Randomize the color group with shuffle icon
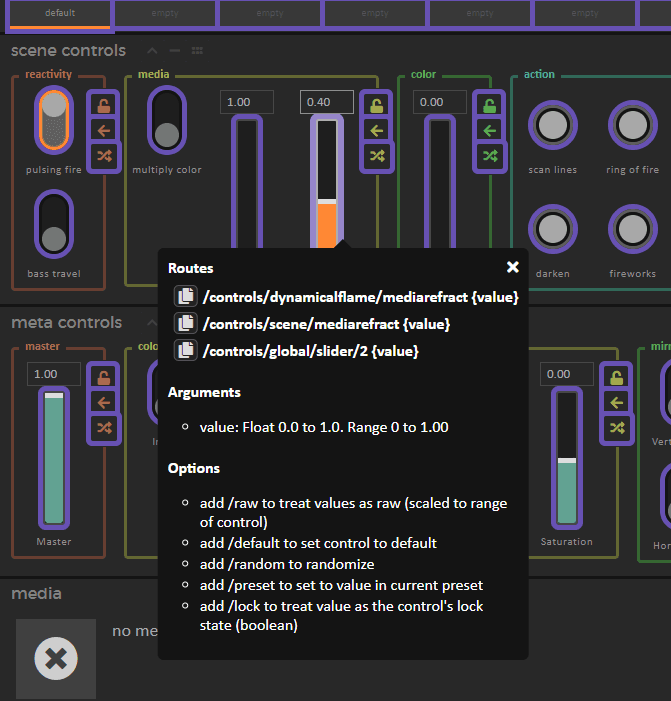This screenshot has width=671, height=701. (489, 156)
